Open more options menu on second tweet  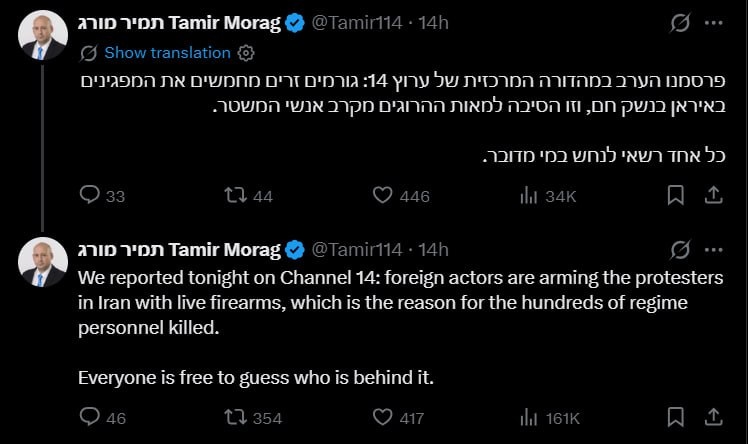pyautogui.click(x=714, y=250)
